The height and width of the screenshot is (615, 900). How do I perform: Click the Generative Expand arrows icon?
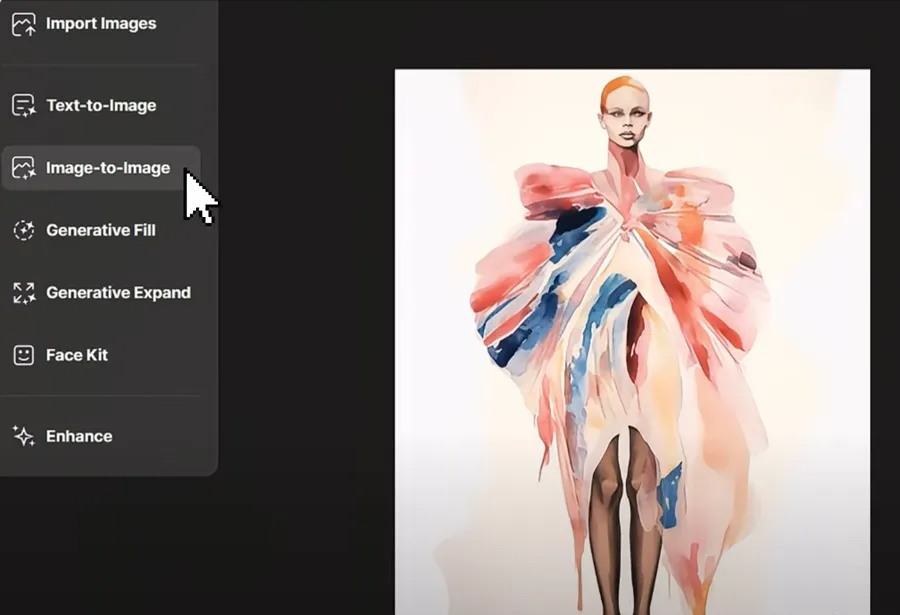coord(23,293)
